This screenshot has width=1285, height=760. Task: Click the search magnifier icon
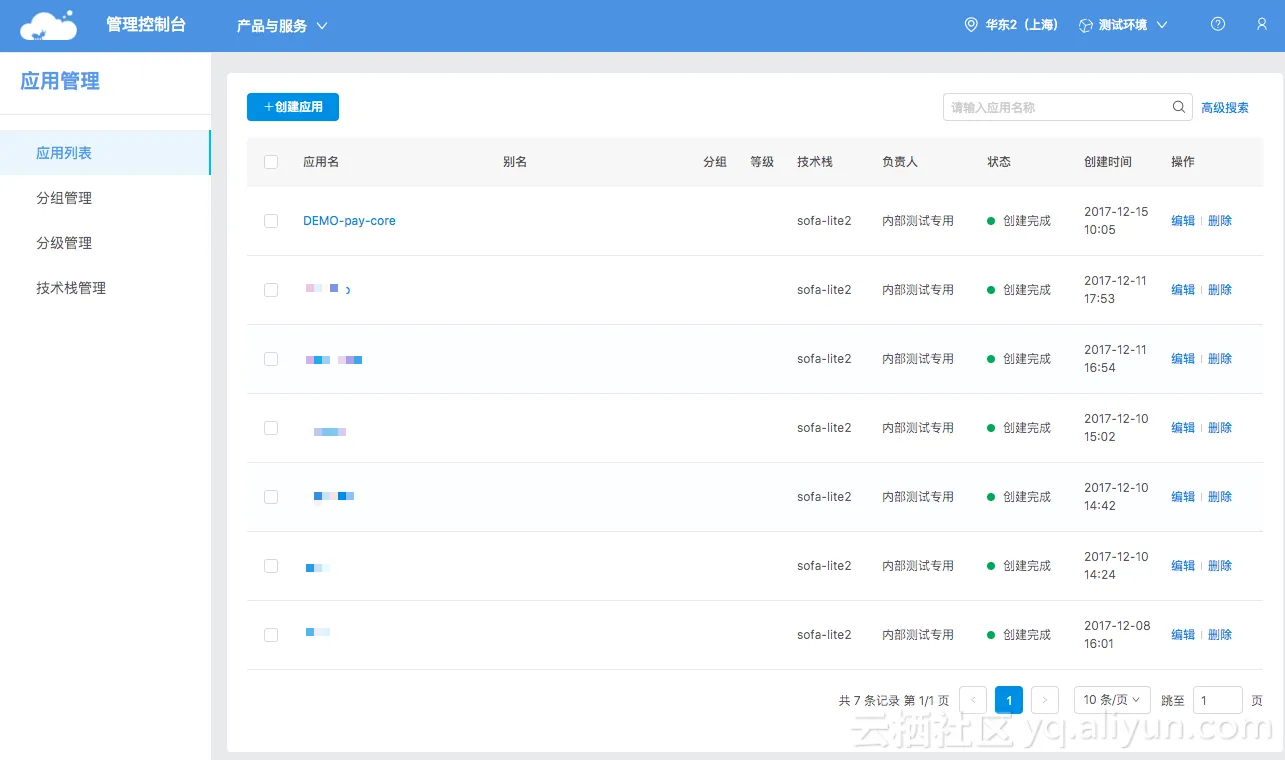[1179, 107]
